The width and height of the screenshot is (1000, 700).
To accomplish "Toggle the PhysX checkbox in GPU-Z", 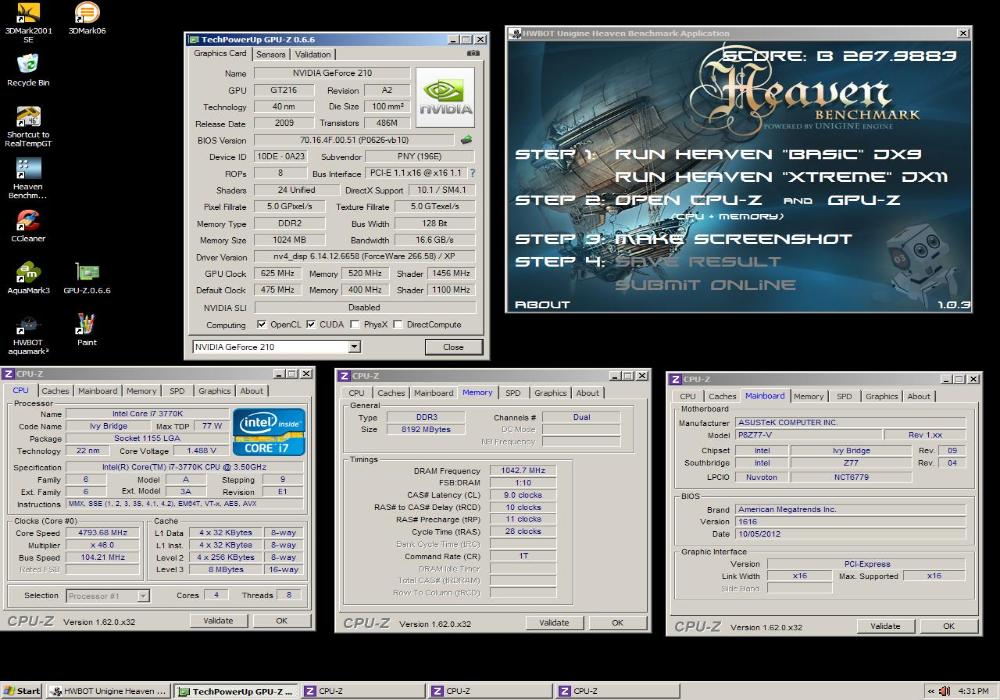I will pyautogui.click(x=355, y=324).
